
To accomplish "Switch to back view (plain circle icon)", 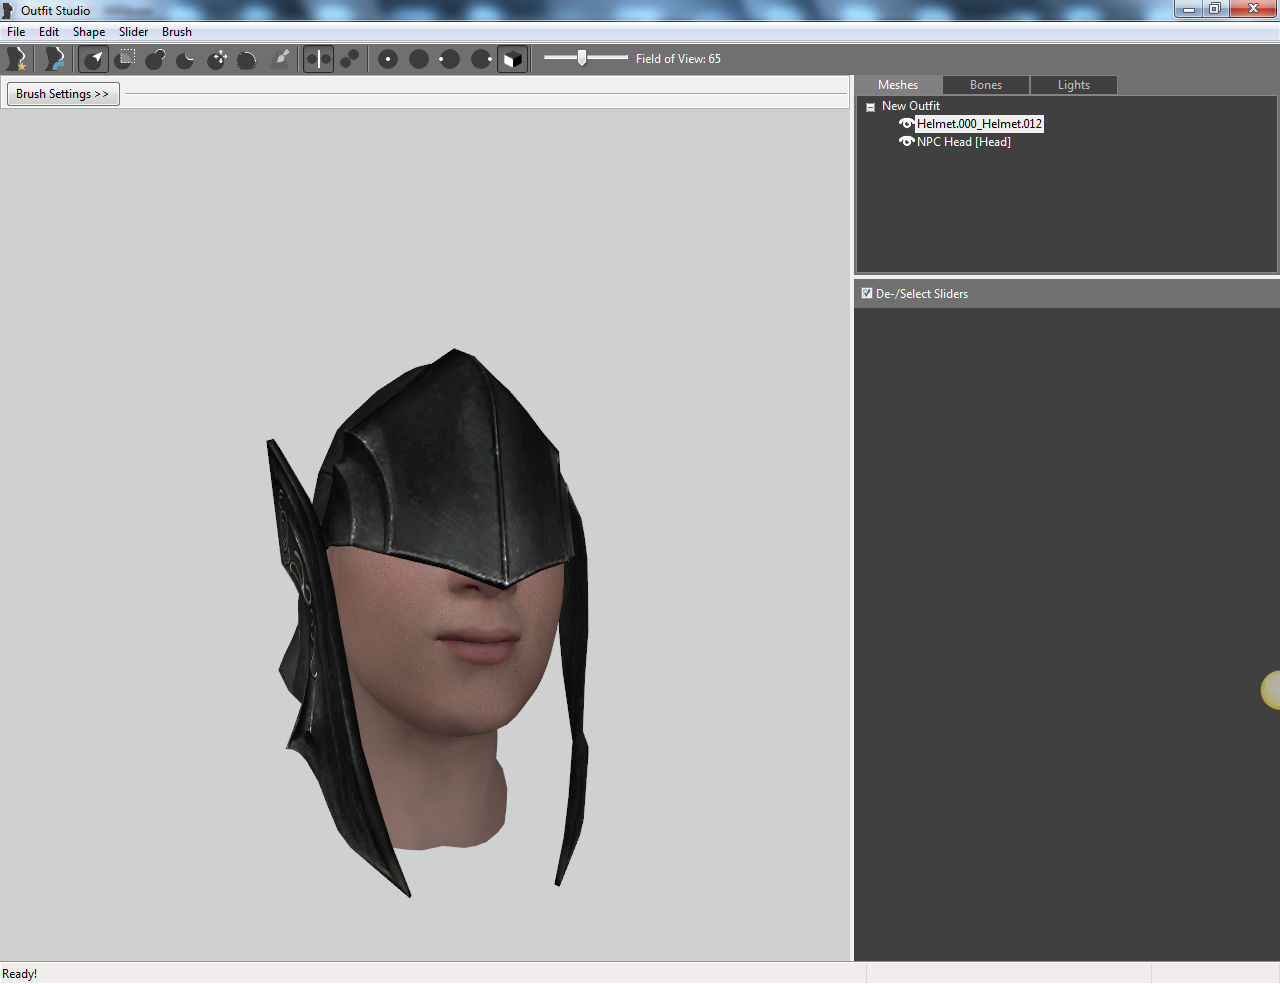I will [x=419, y=59].
